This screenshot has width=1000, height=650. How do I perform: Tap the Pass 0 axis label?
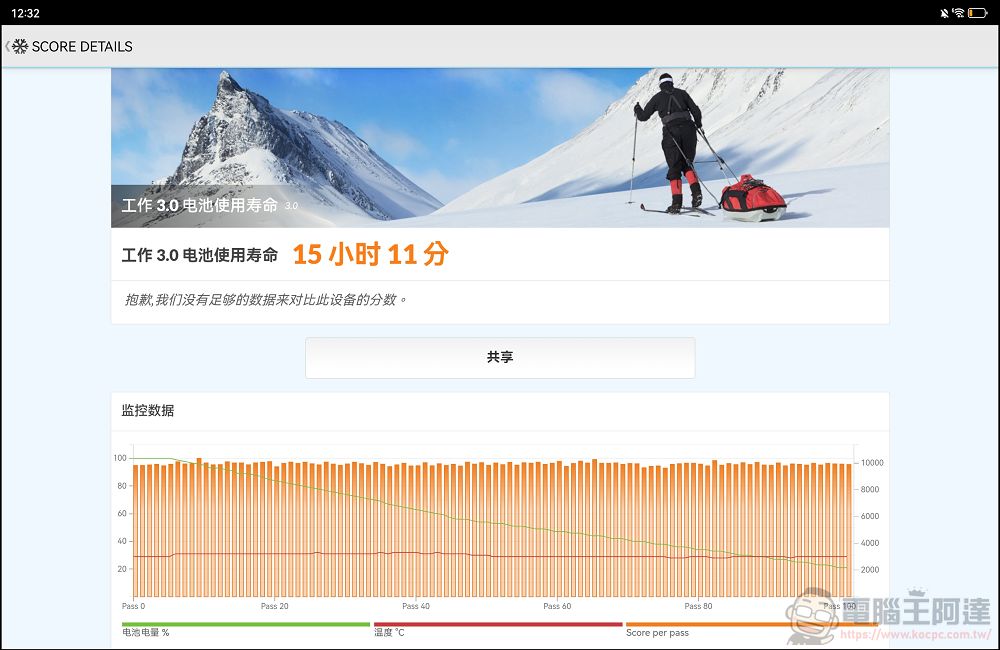(x=133, y=606)
